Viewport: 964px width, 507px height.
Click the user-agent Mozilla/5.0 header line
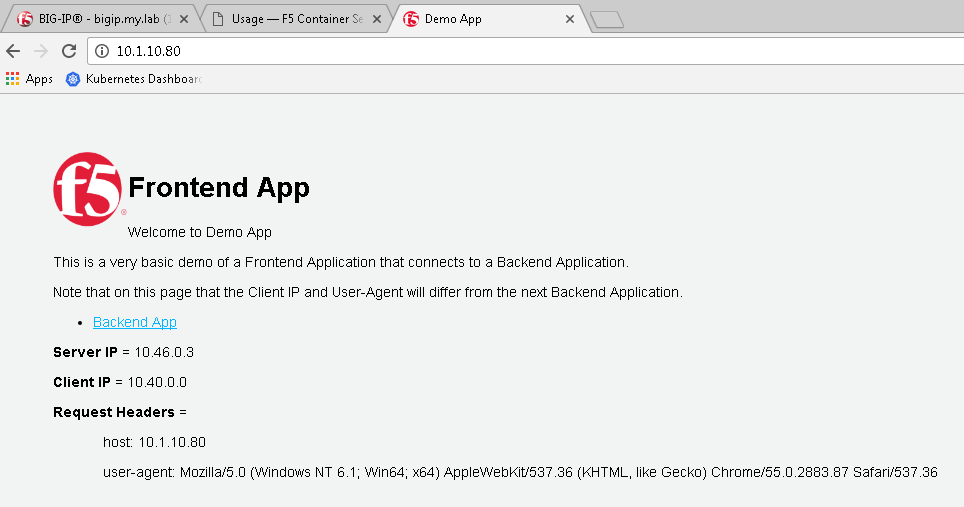coord(520,473)
